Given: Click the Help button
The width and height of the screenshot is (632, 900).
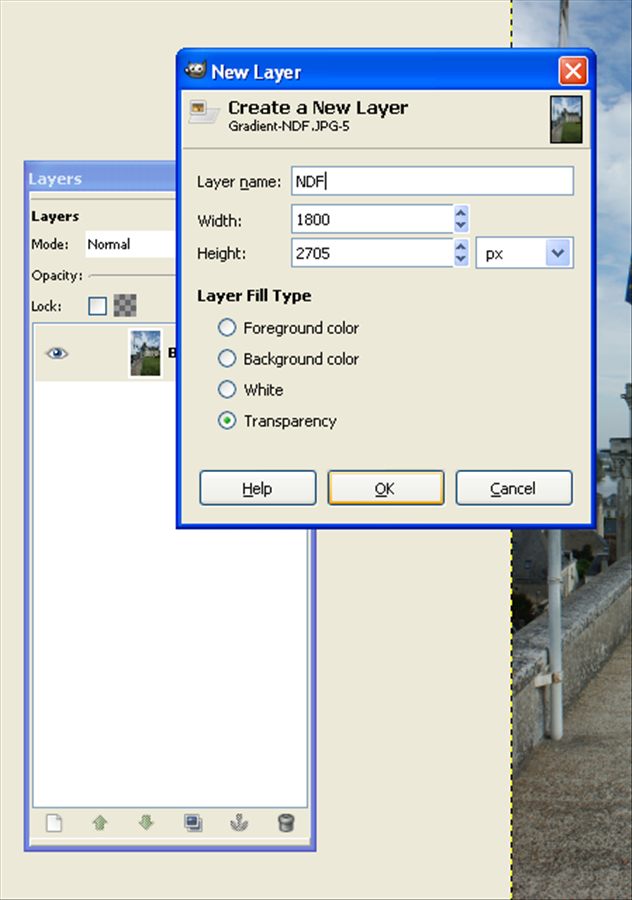Looking at the screenshot, I should point(258,488).
